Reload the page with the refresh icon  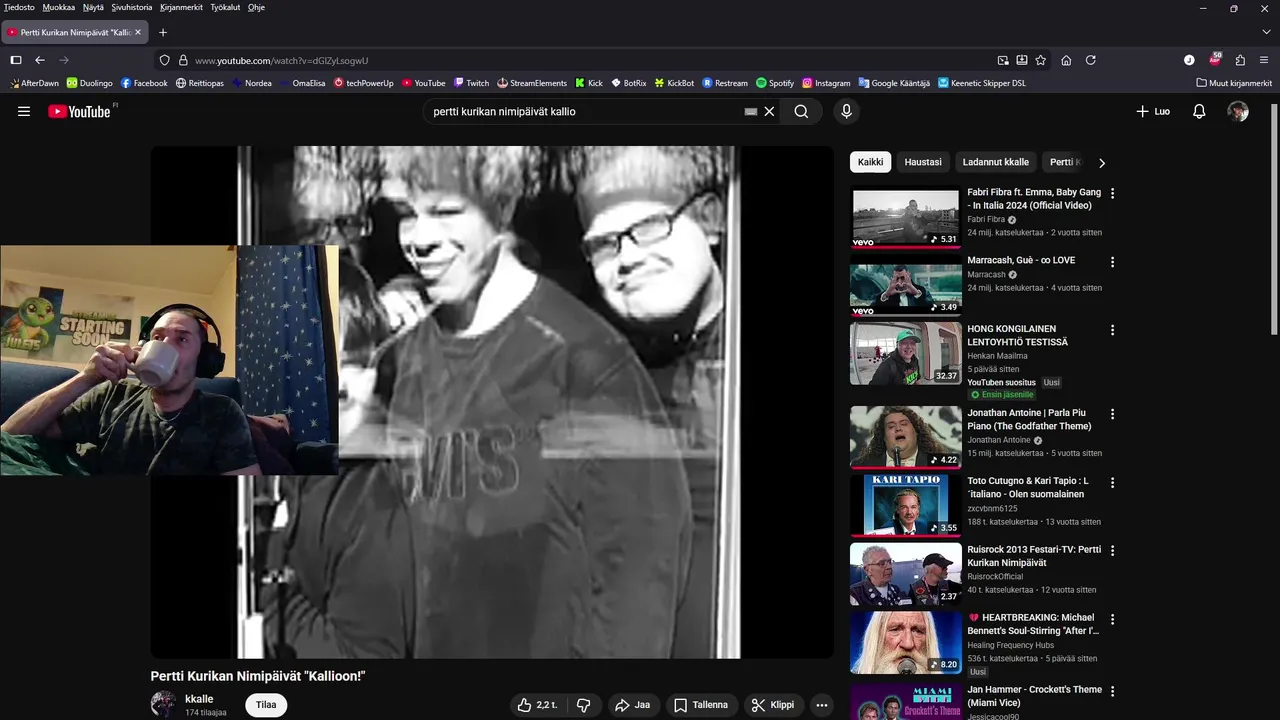pyautogui.click(x=1091, y=60)
